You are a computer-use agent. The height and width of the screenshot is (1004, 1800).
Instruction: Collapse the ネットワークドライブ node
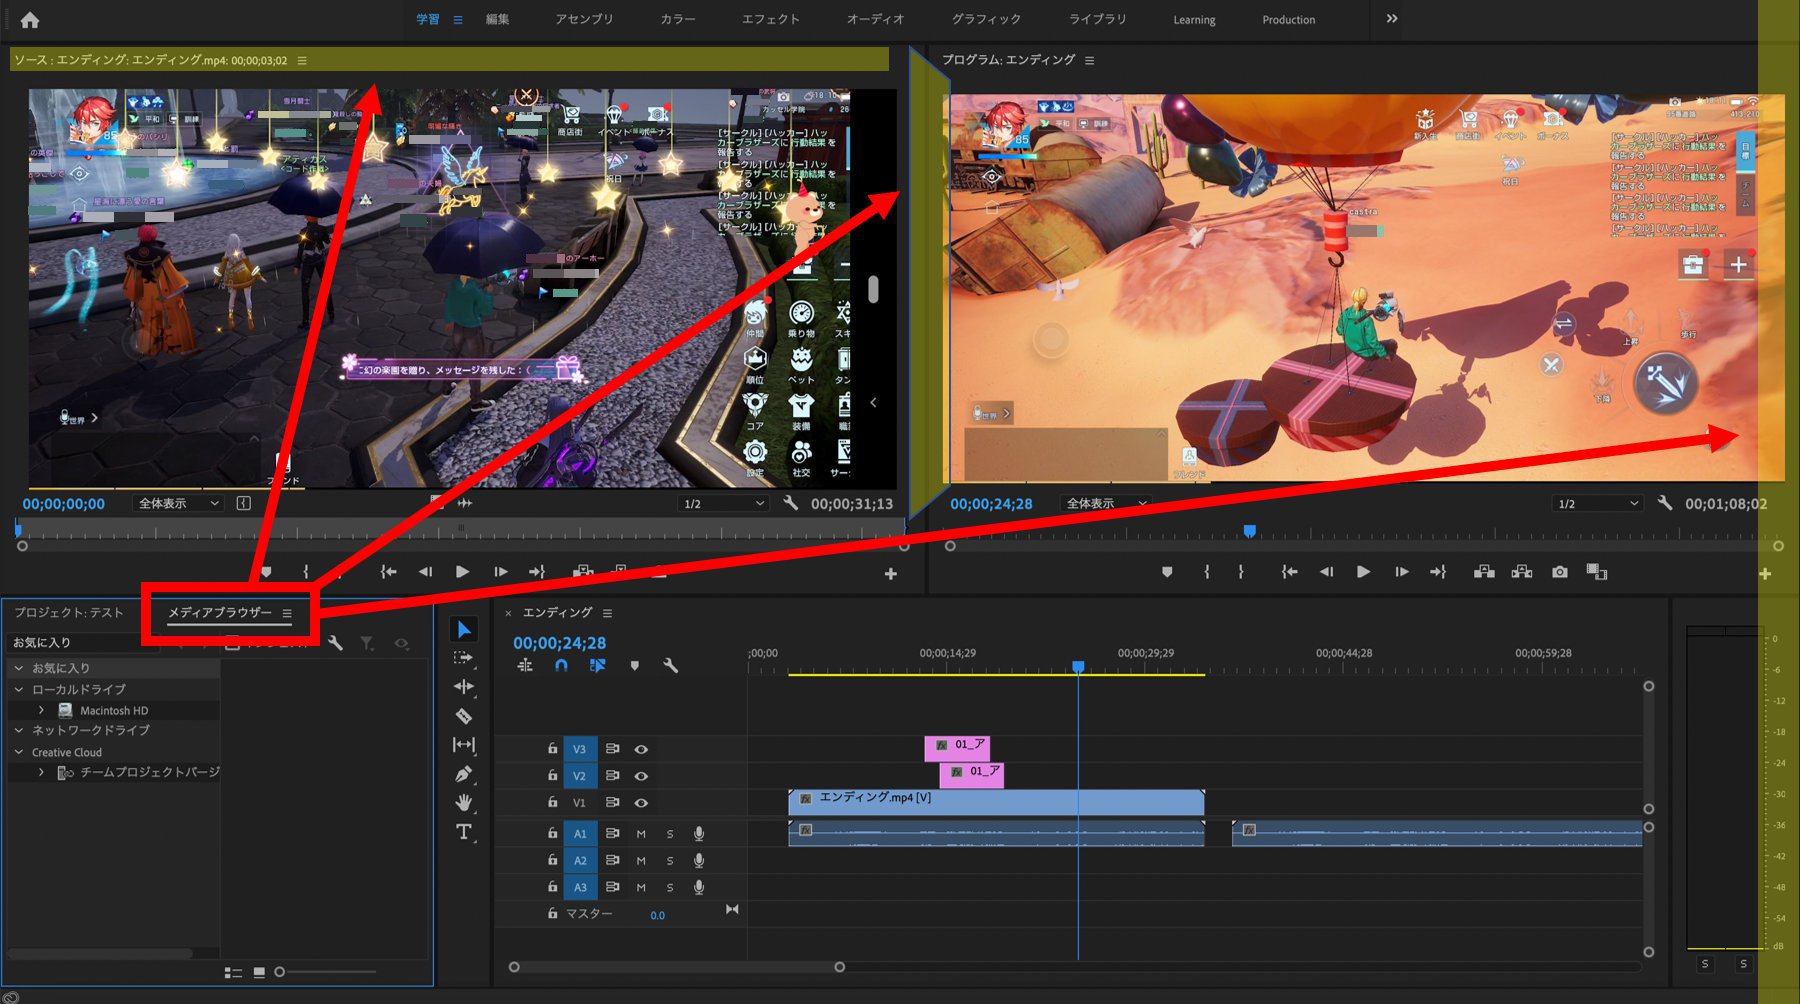(x=19, y=730)
